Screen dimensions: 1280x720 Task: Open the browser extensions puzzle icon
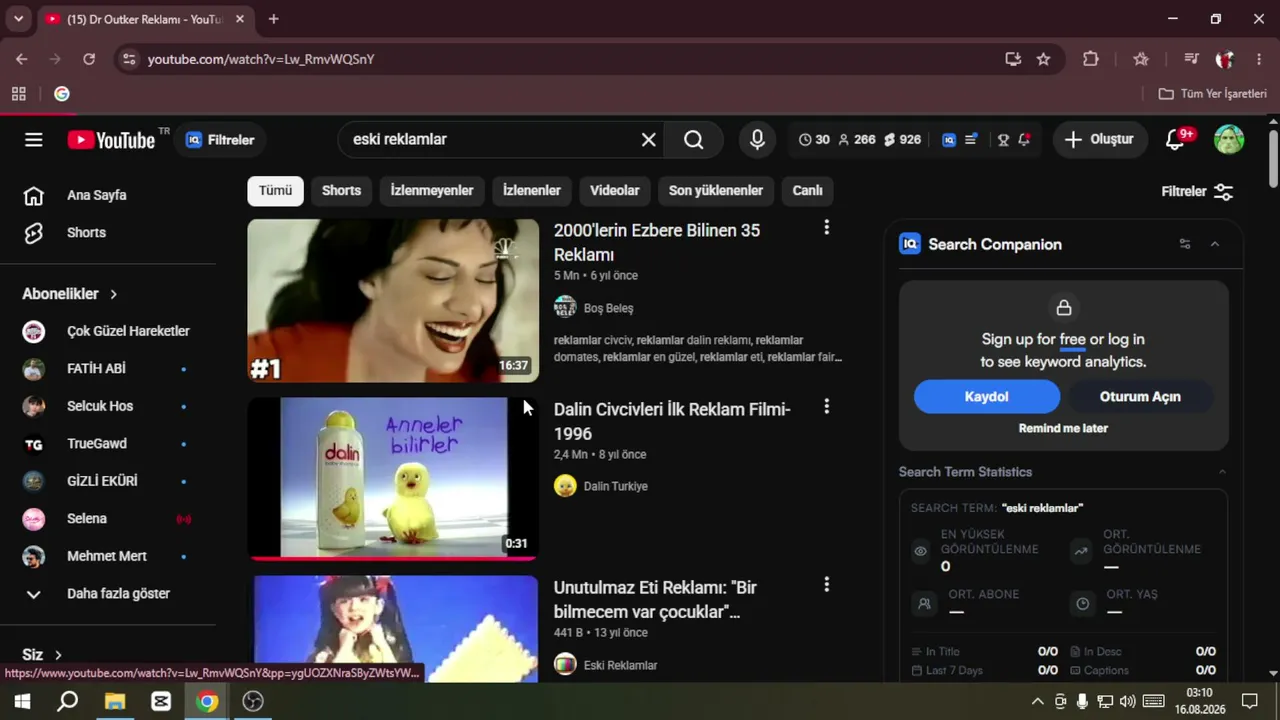pos(1091,59)
